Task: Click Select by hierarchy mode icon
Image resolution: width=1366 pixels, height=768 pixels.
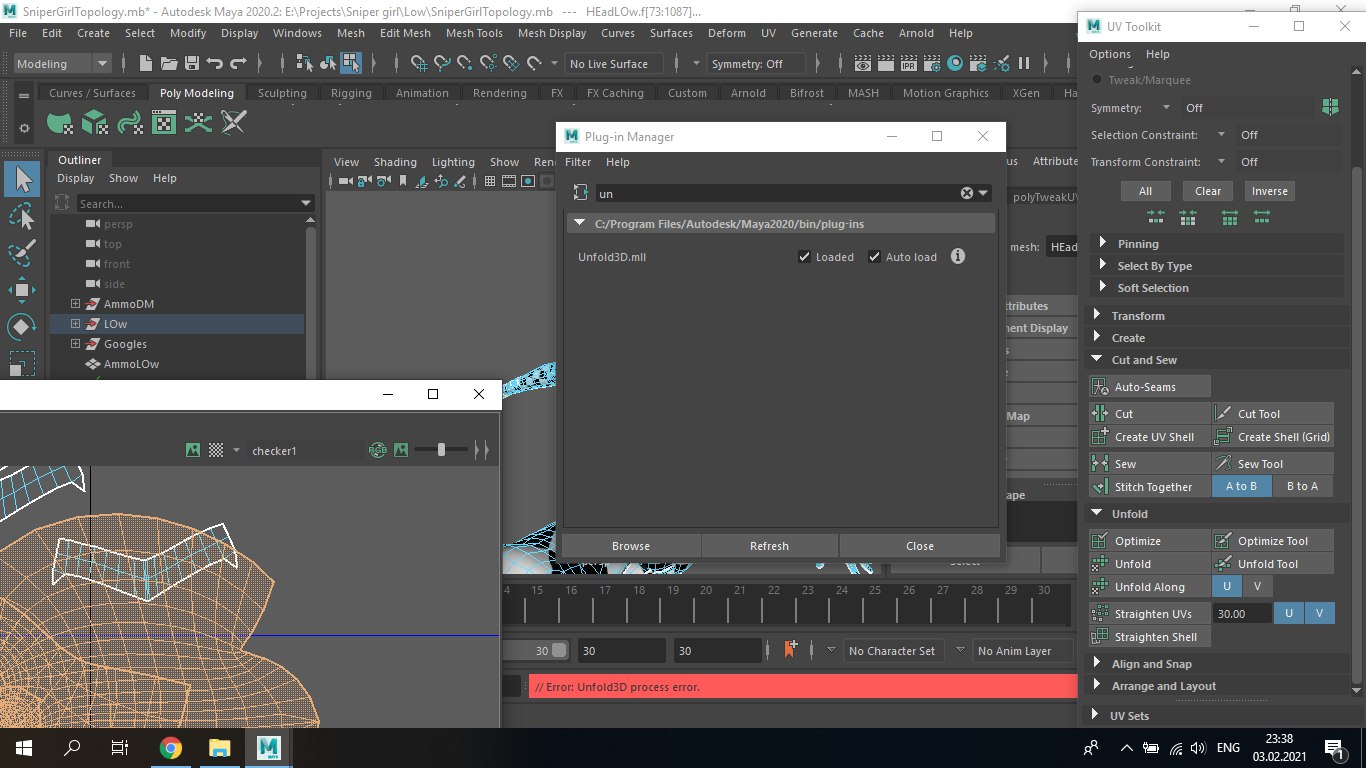Action: click(x=305, y=64)
